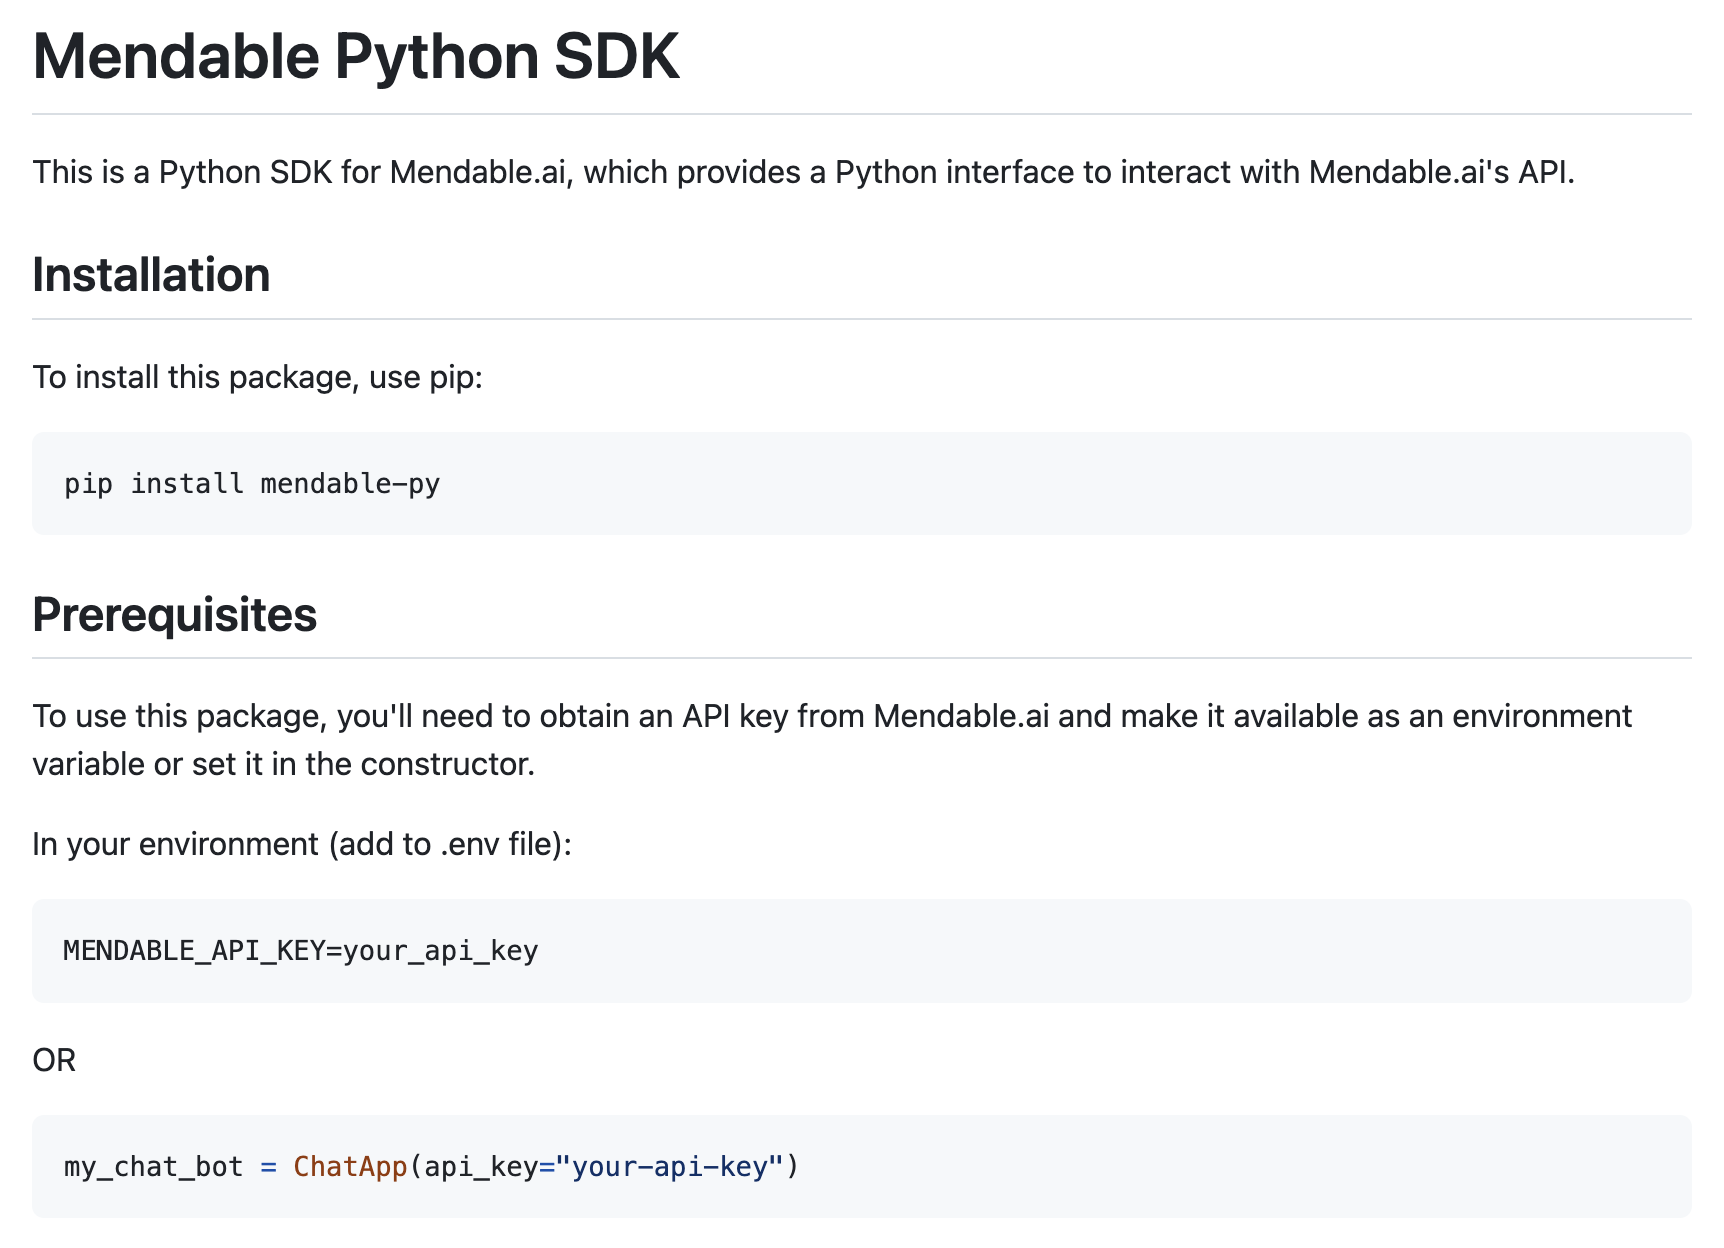The width and height of the screenshot is (1724, 1248).
Task: Click the Installation section heading
Action: click(x=151, y=275)
